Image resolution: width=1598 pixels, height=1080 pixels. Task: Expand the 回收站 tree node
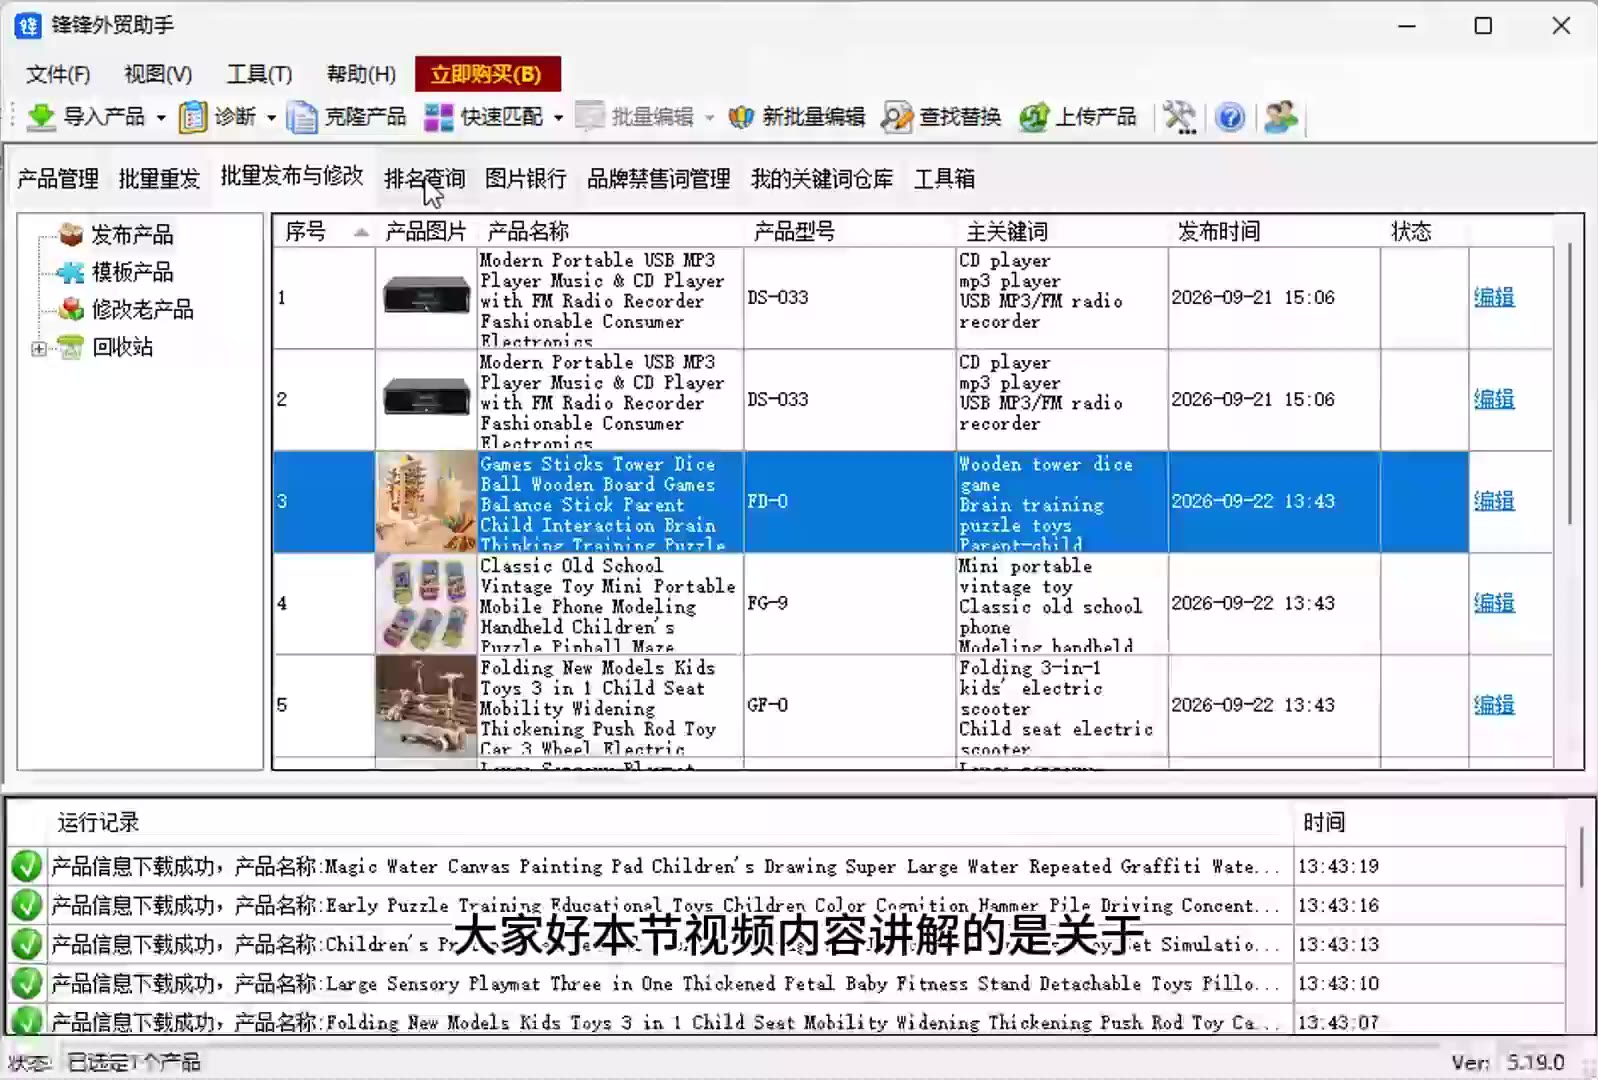click(x=38, y=349)
